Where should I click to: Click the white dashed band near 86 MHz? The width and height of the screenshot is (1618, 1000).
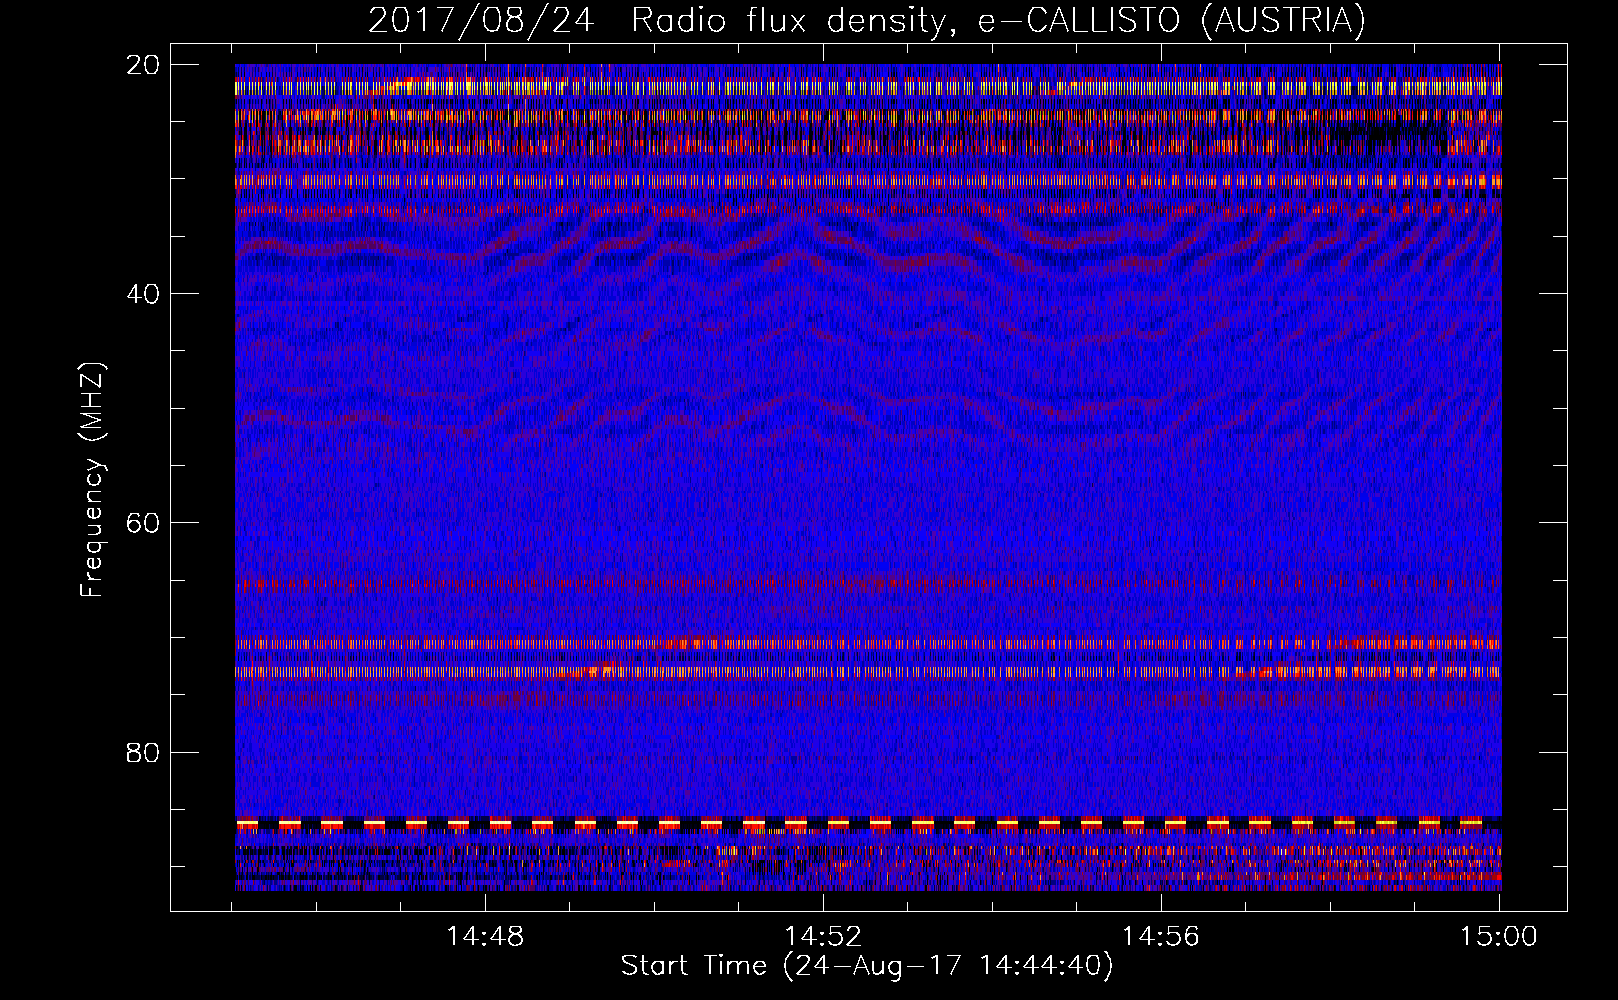(x=868, y=823)
